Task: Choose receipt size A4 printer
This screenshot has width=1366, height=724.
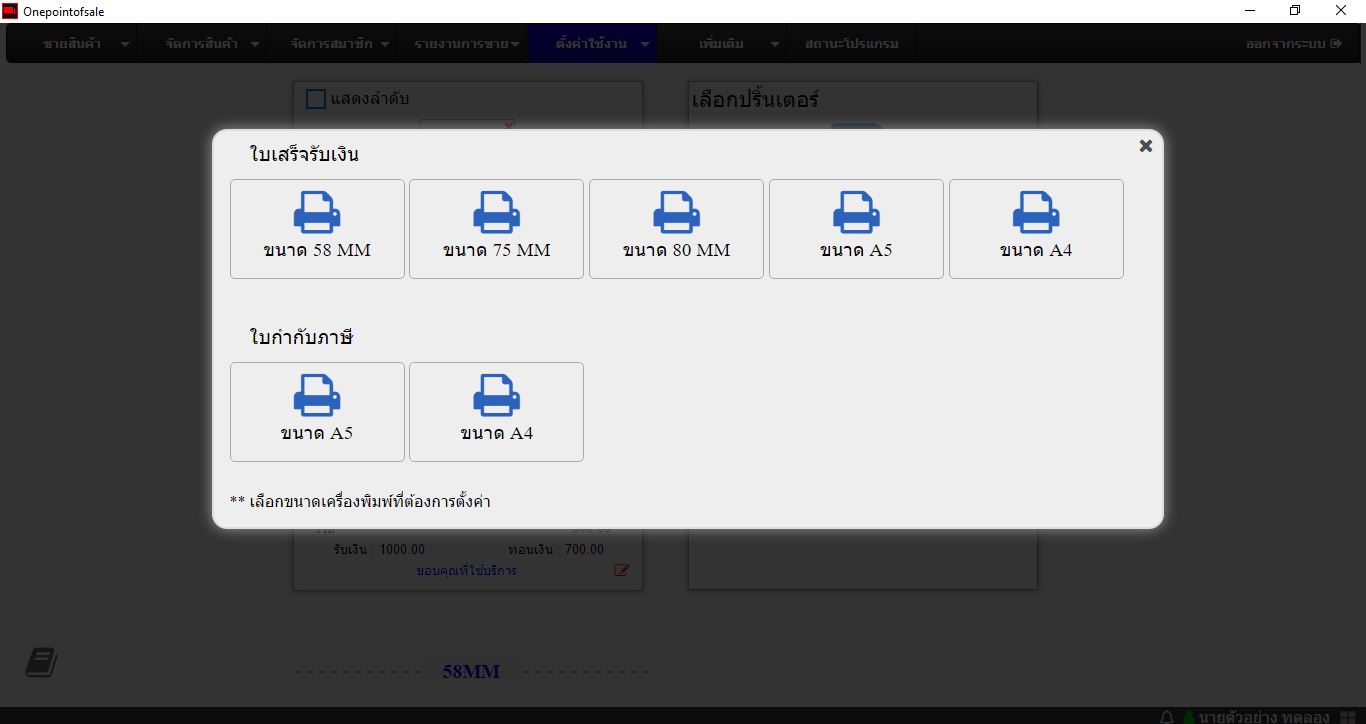Action: point(1036,229)
